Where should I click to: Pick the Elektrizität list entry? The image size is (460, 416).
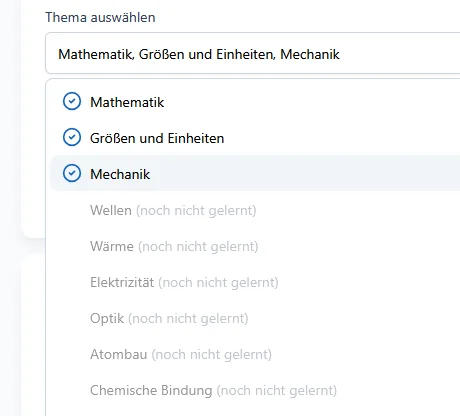[255, 282]
